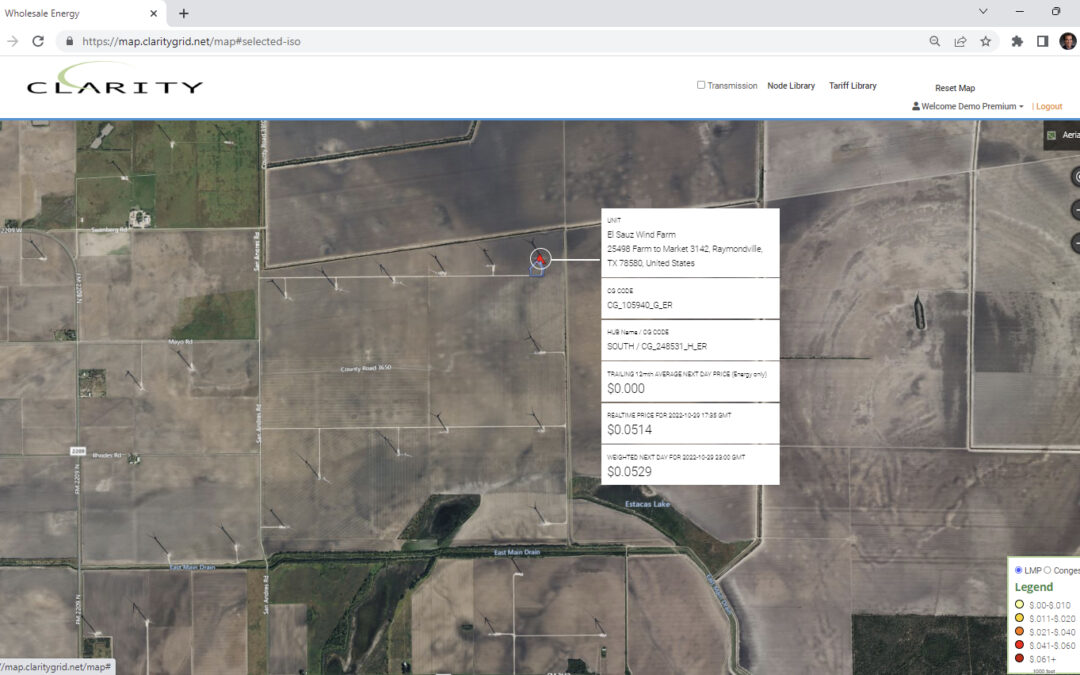1080x675 pixels.
Task: Click the El Sauz Wind Farm unit name
Action: pyautogui.click(x=641, y=234)
